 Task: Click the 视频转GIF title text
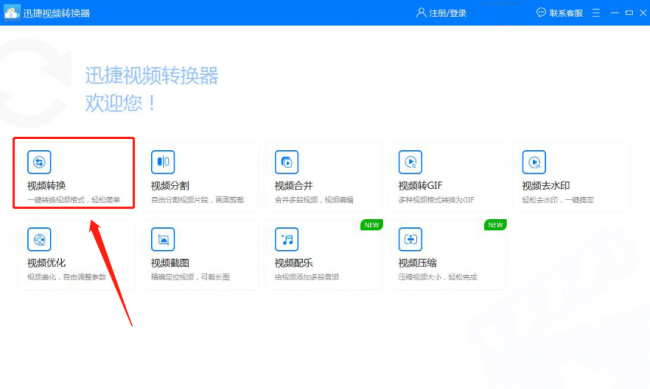pyautogui.click(x=420, y=185)
